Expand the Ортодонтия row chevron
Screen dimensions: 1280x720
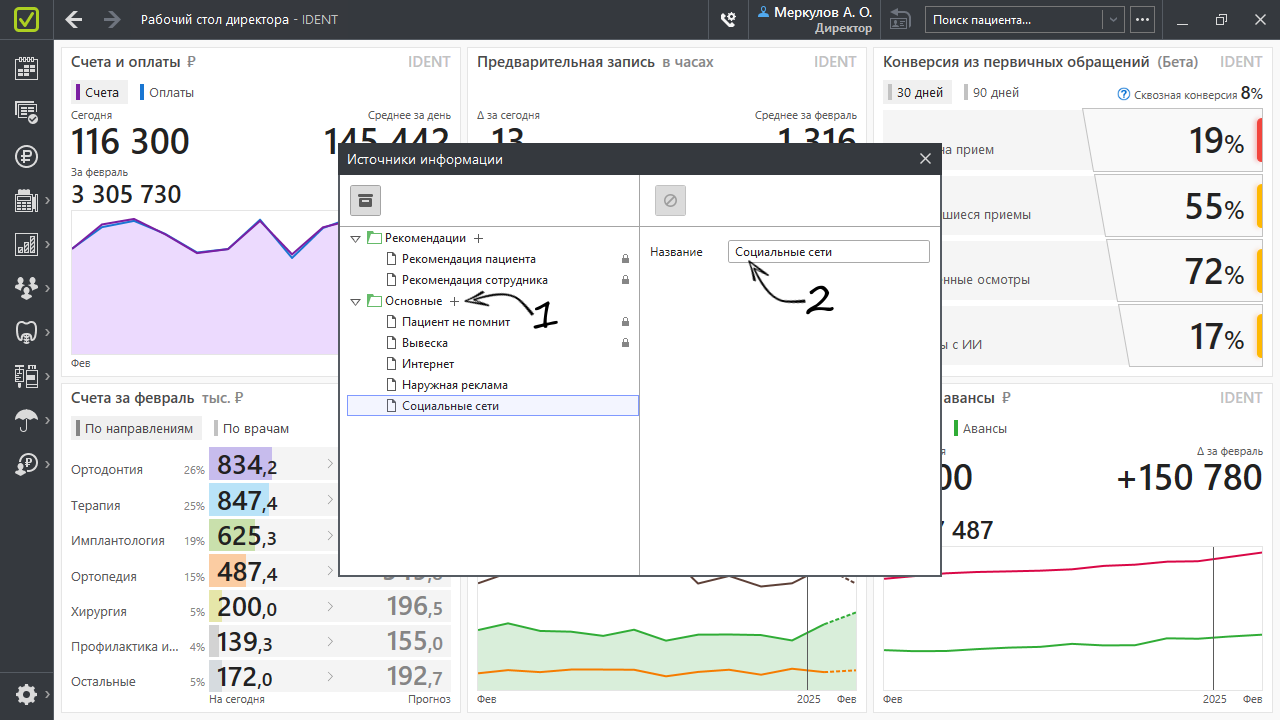pyautogui.click(x=330, y=463)
